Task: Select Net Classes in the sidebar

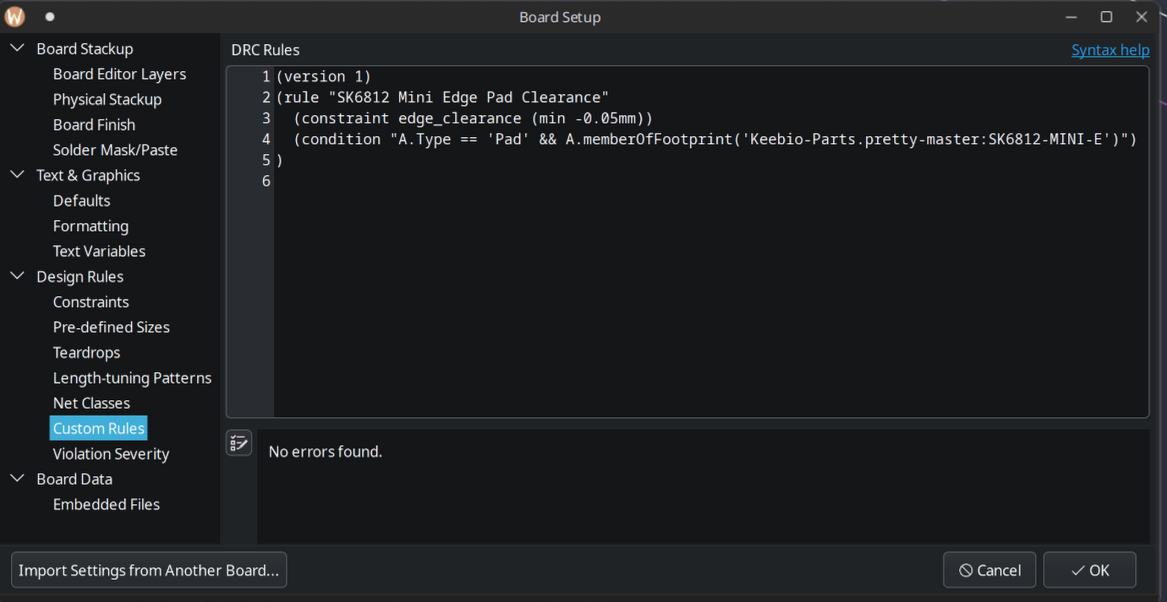Action: pos(91,403)
